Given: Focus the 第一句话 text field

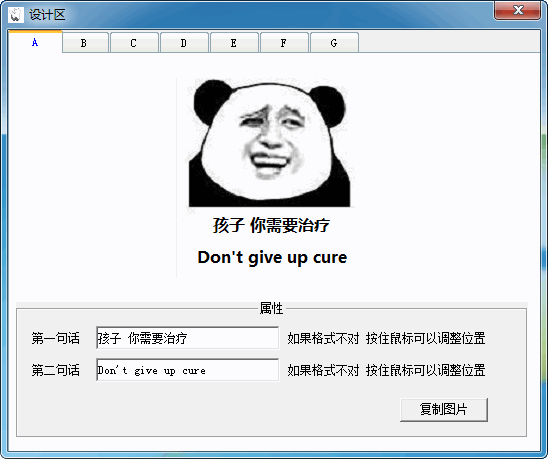Looking at the screenshot, I should point(188,338).
